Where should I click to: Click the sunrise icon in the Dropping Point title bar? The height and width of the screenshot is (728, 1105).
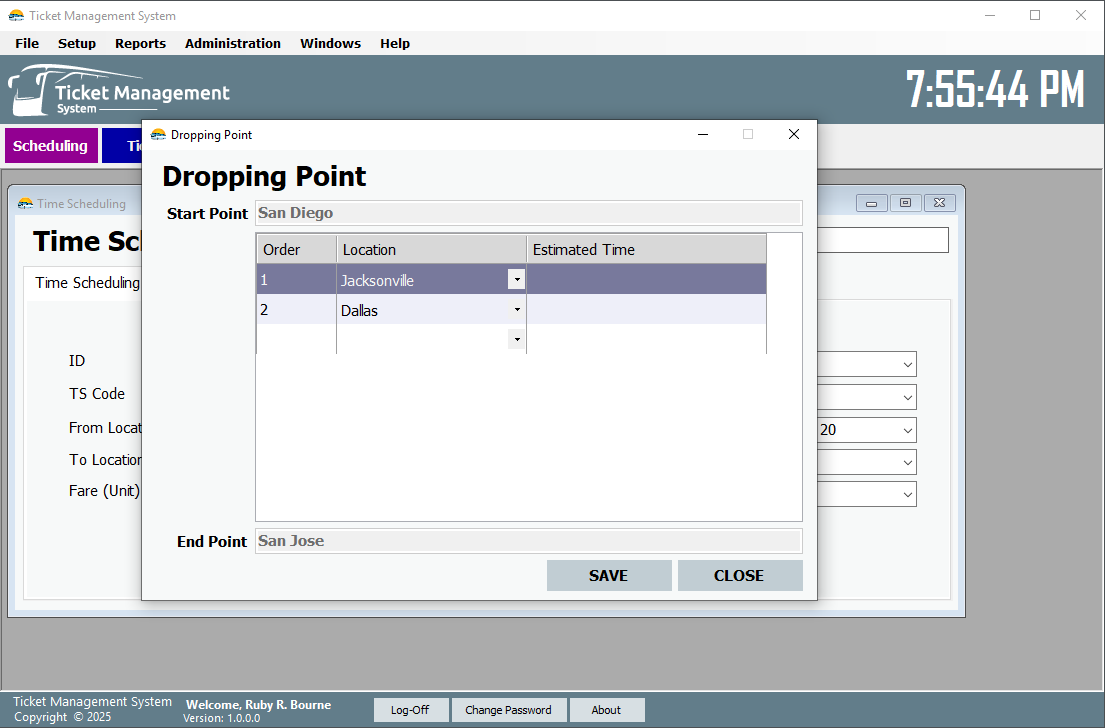(160, 134)
